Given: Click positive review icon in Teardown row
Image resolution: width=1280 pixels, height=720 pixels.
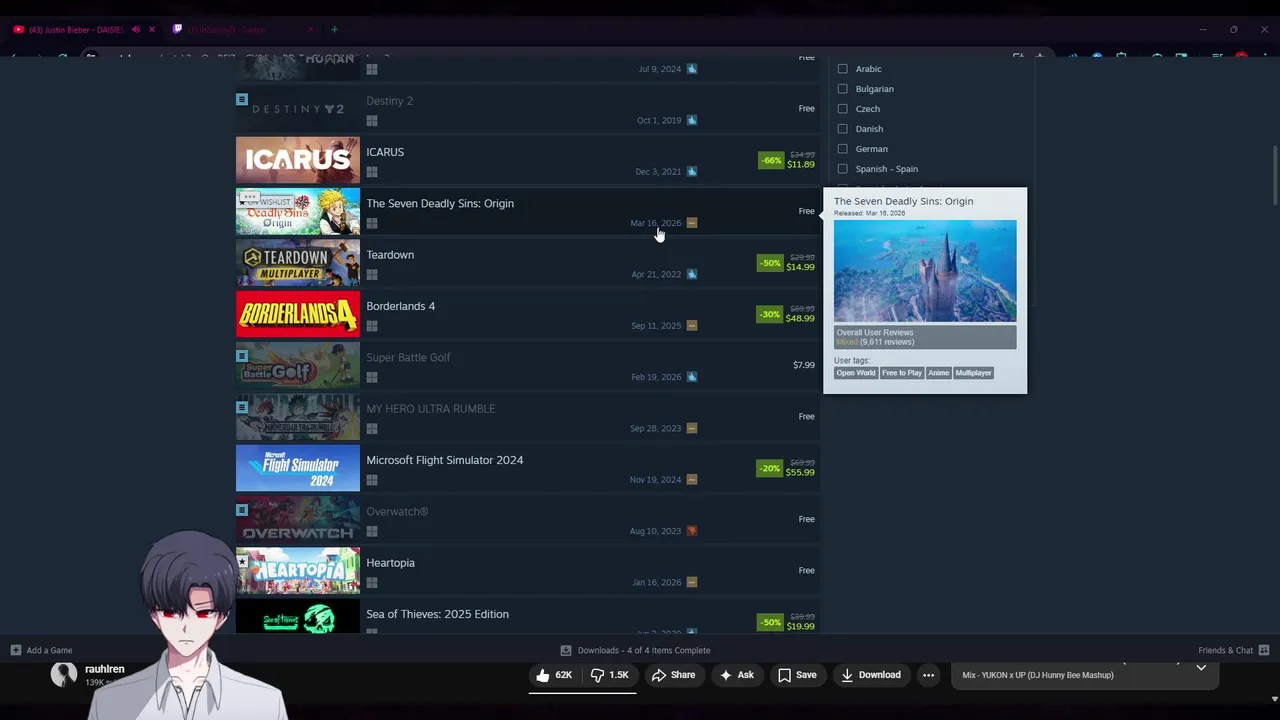Looking at the screenshot, I should [692, 274].
